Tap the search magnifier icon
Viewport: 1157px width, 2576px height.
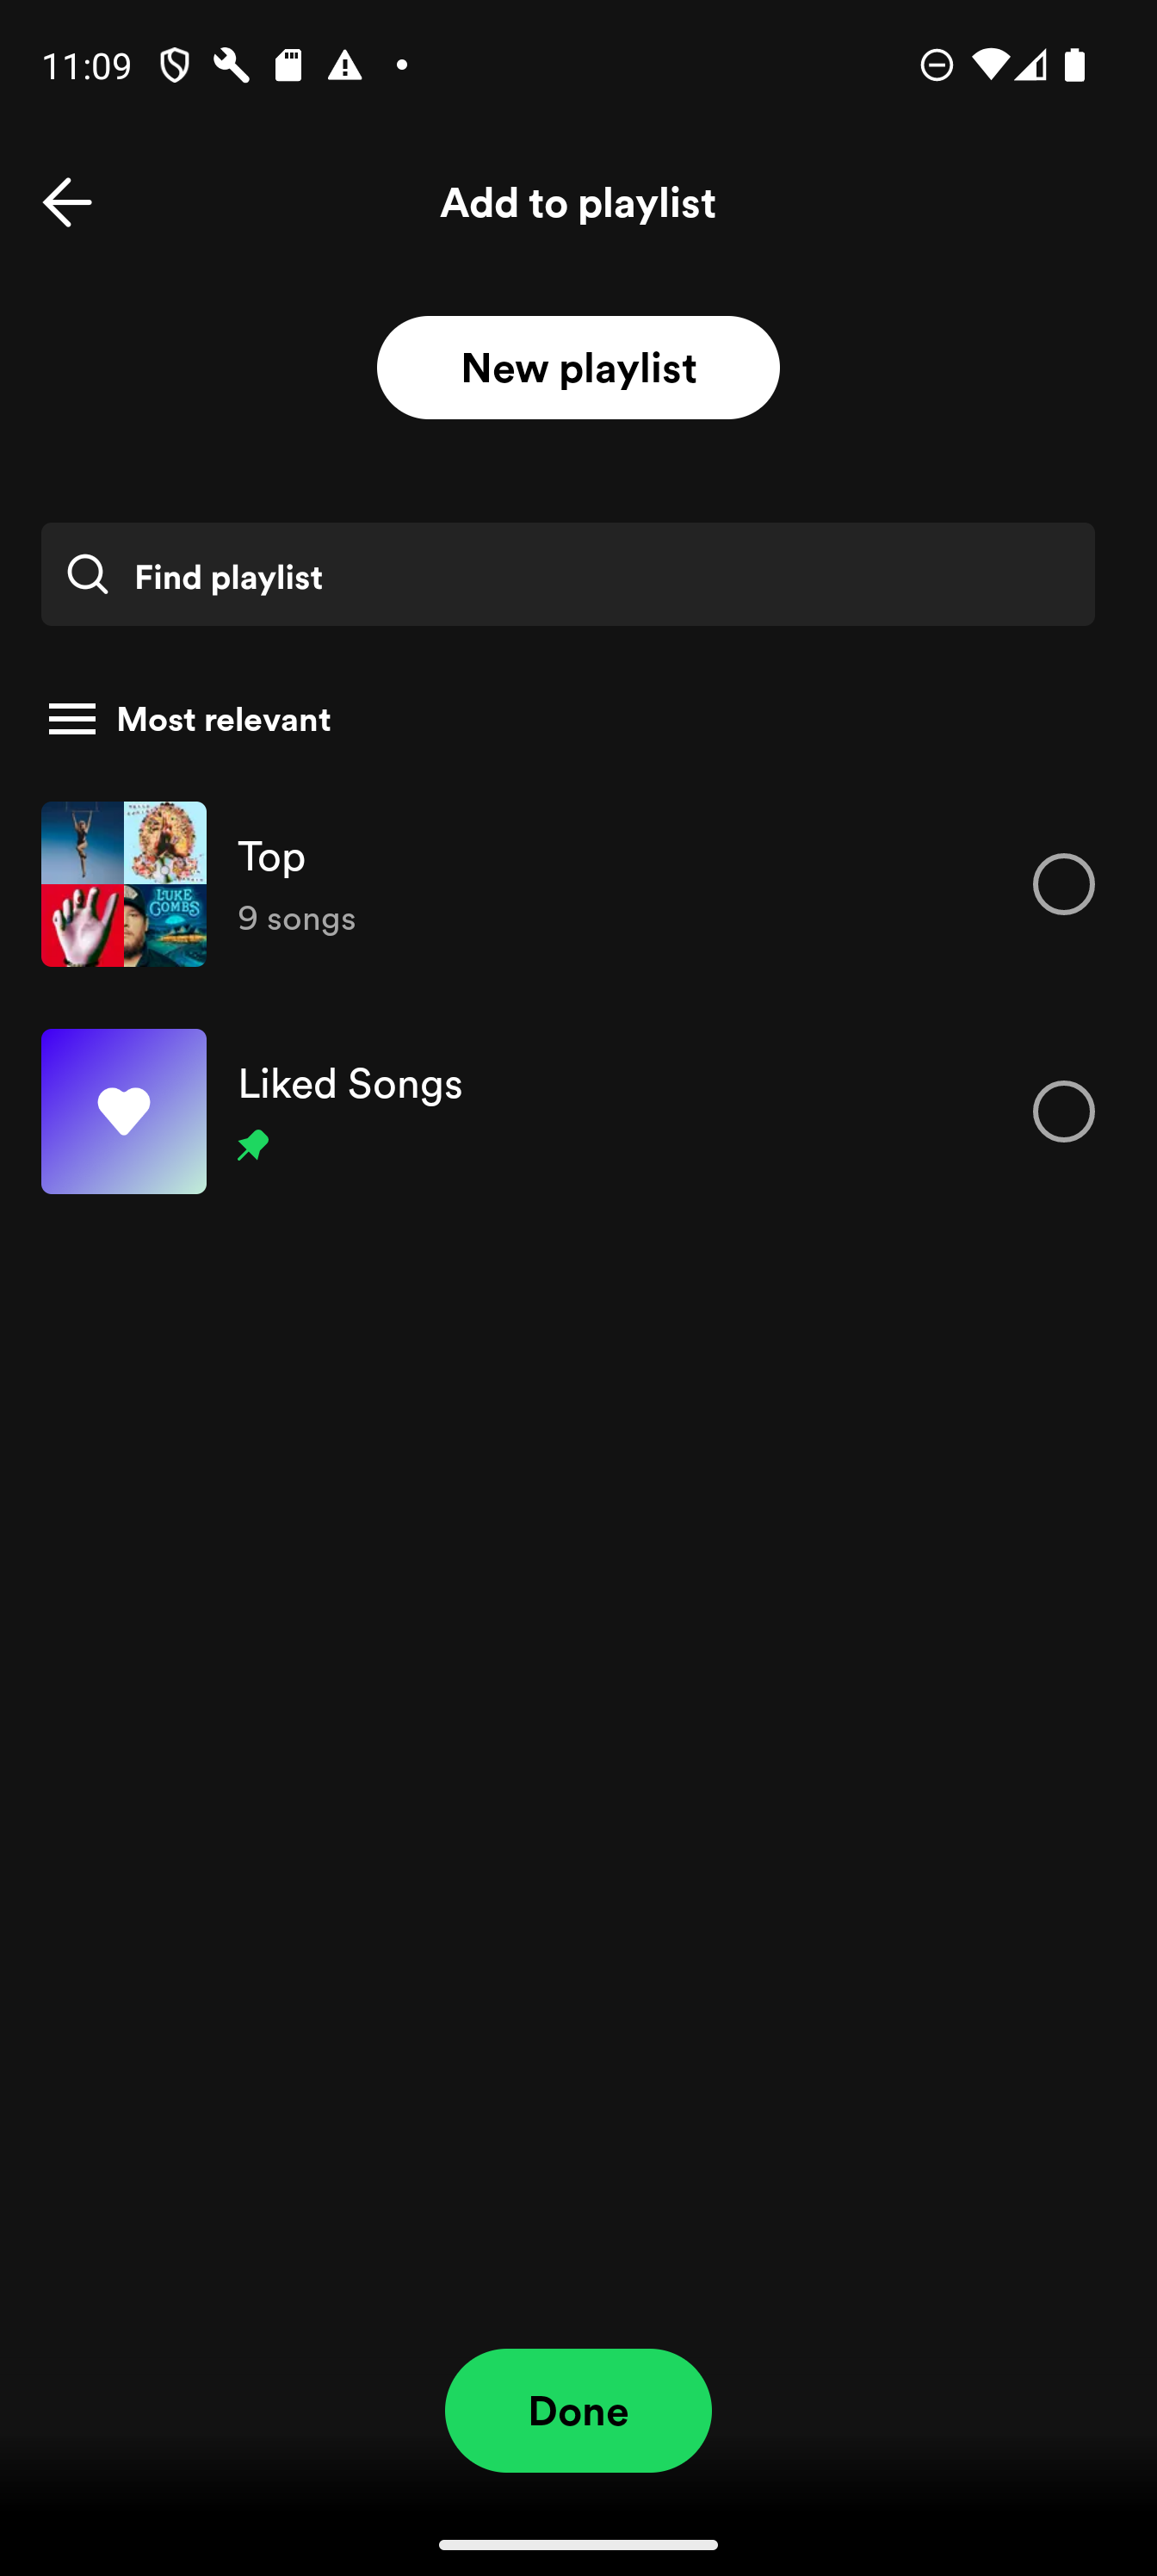click(x=87, y=574)
